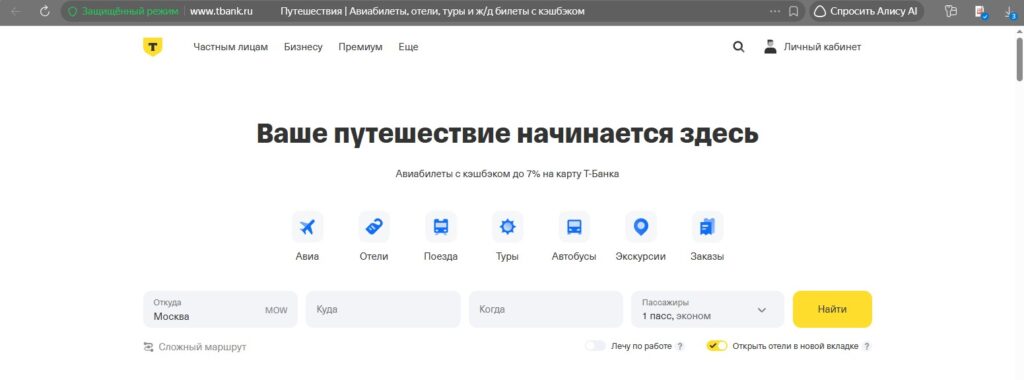The width and height of the screenshot is (1024, 380).
Task: Click the Туры label text
Action: [507, 257]
